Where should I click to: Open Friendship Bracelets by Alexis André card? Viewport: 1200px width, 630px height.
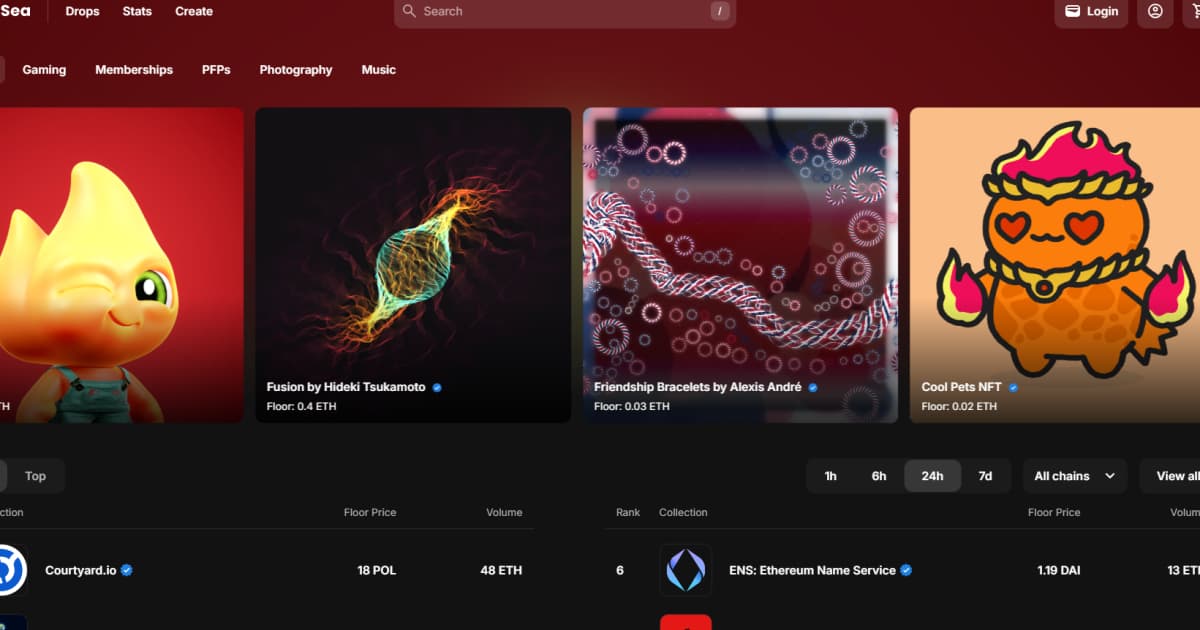pyautogui.click(x=740, y=265)
